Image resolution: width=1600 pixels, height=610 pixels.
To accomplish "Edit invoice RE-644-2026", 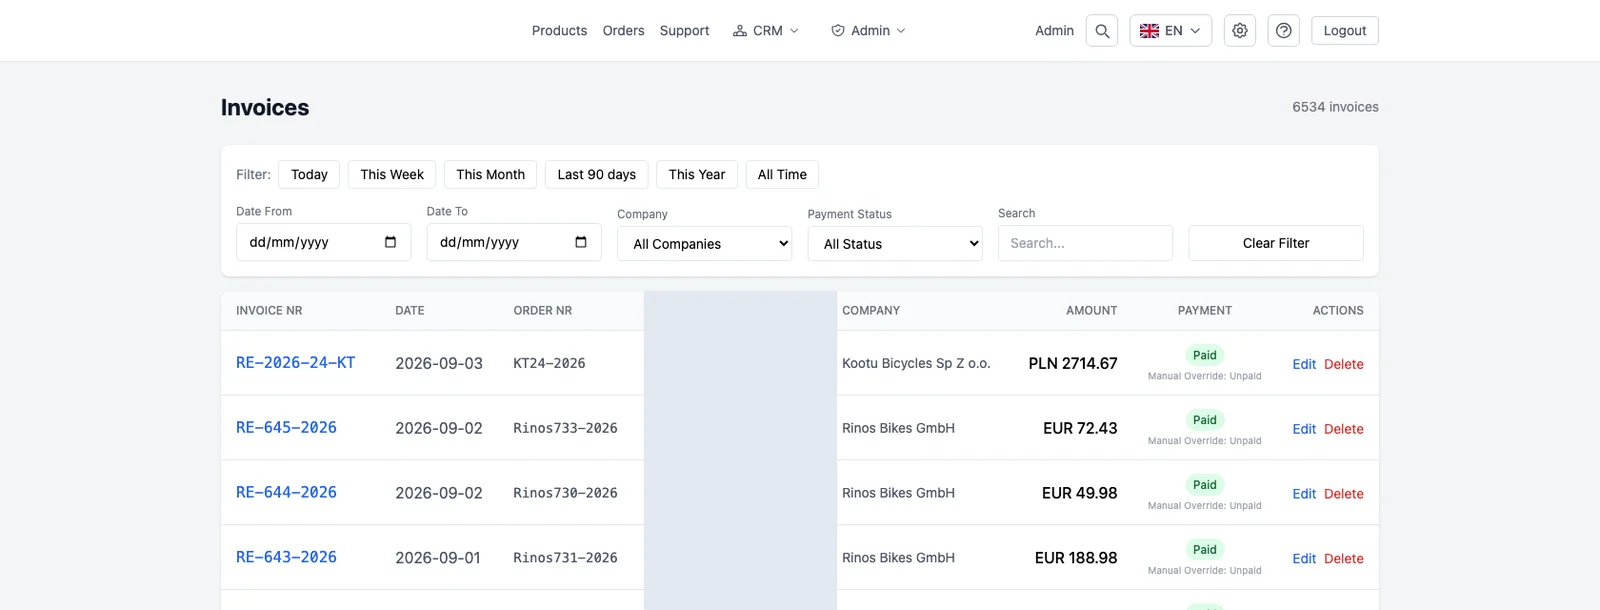I will [1304, 494].
